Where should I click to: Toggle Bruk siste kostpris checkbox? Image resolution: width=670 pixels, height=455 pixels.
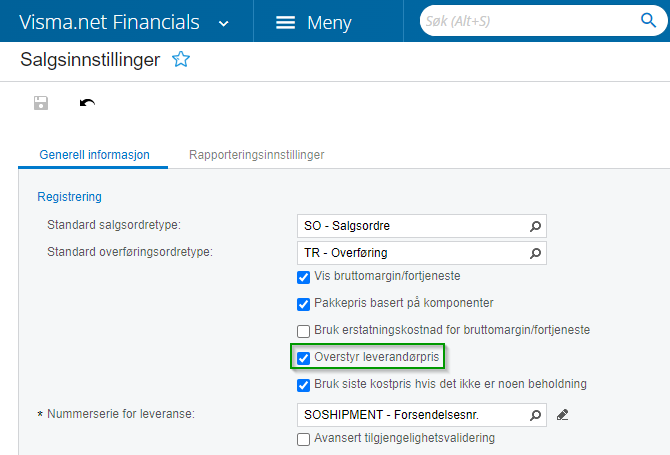[304, 384]
